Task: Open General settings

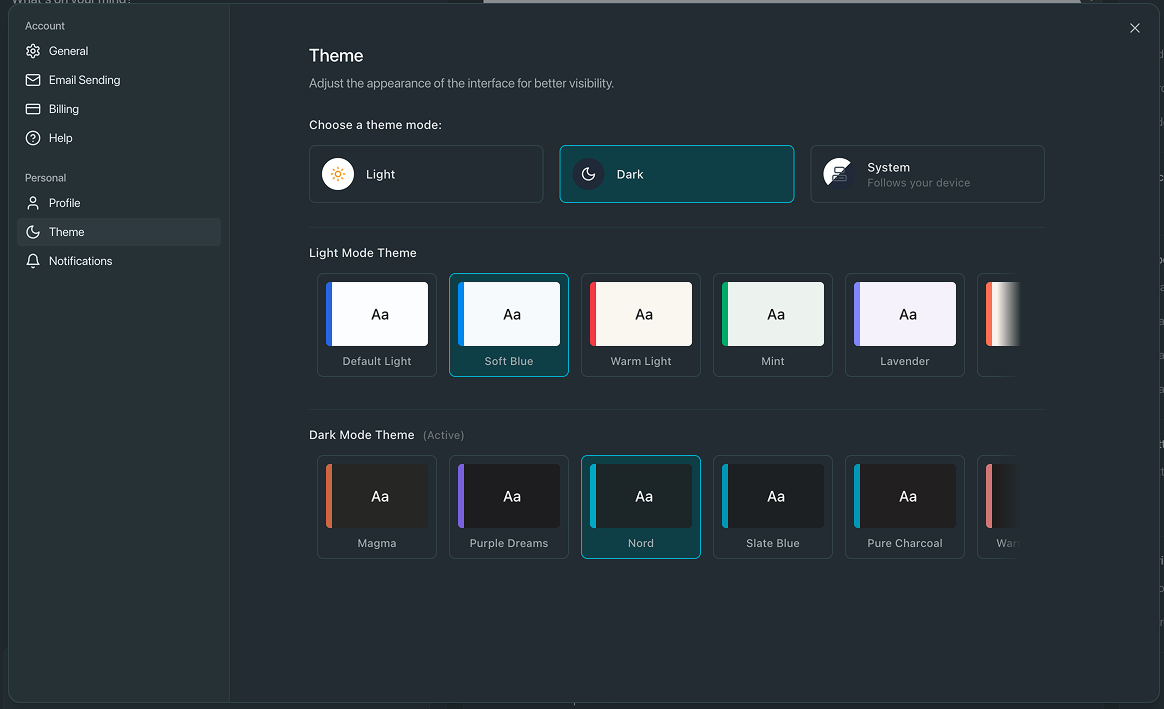Action: [x=119, y=51]
